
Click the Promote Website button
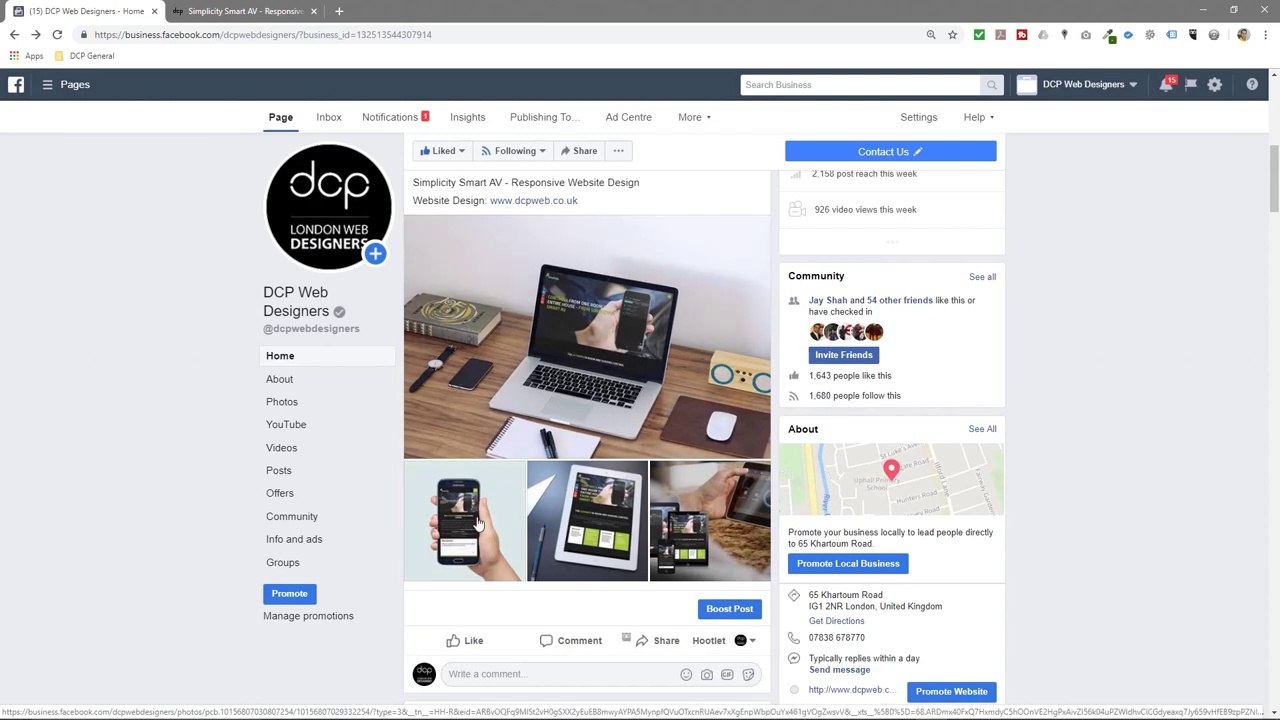point(951,692)
